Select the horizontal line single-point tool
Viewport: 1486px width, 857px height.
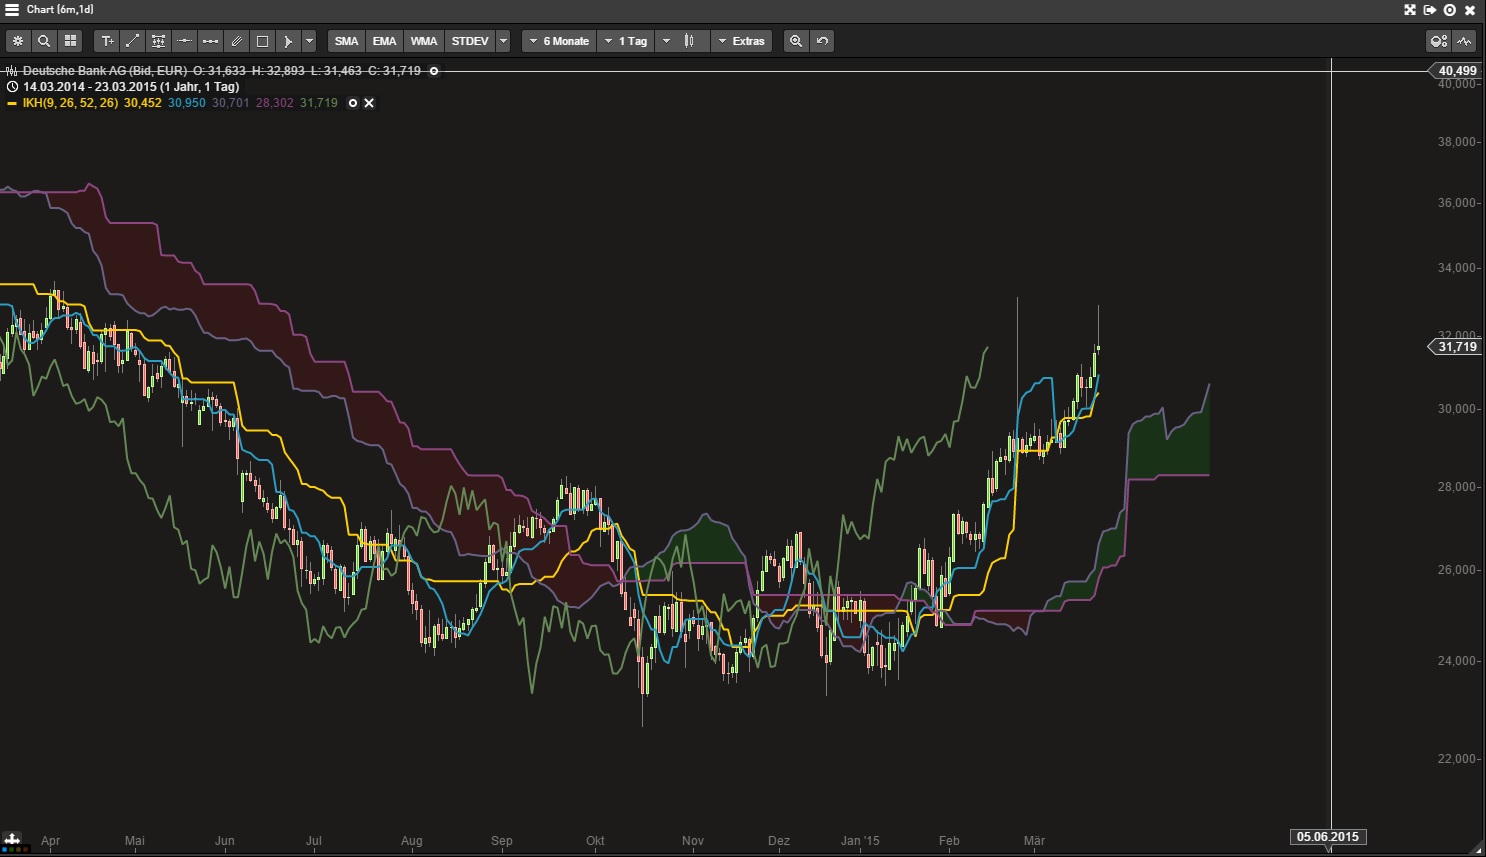click(185, 41)
